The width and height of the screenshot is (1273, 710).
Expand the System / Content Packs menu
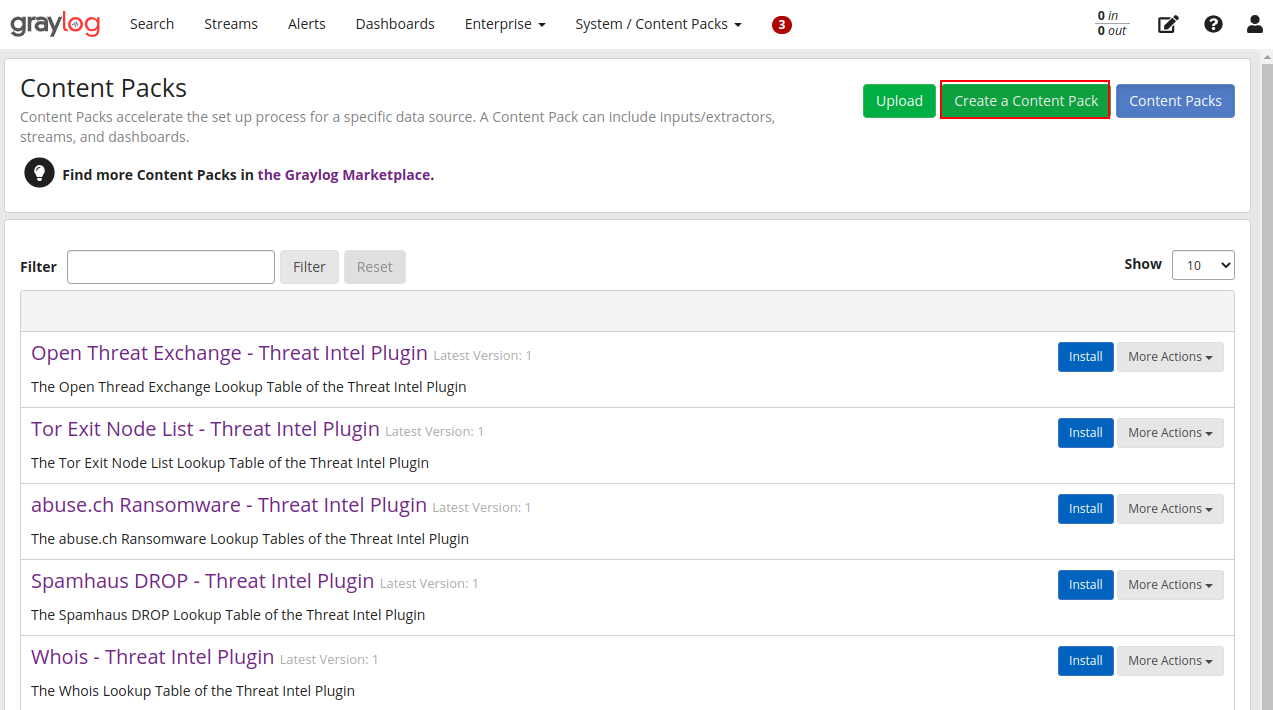click(x=658, y=24)
